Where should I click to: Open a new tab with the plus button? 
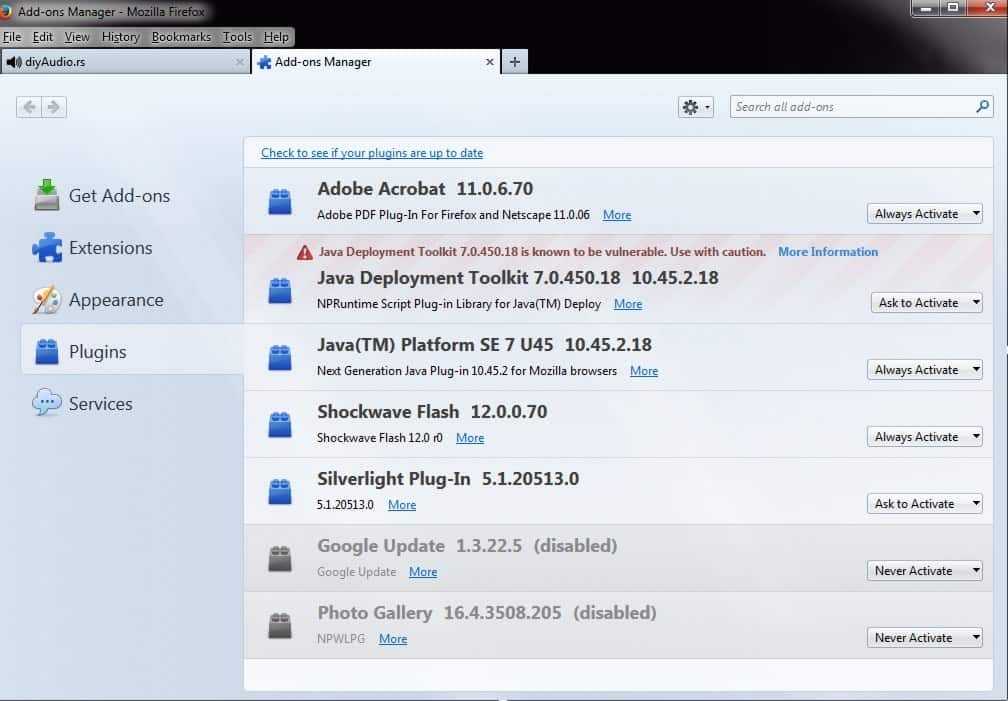[515, 62]
